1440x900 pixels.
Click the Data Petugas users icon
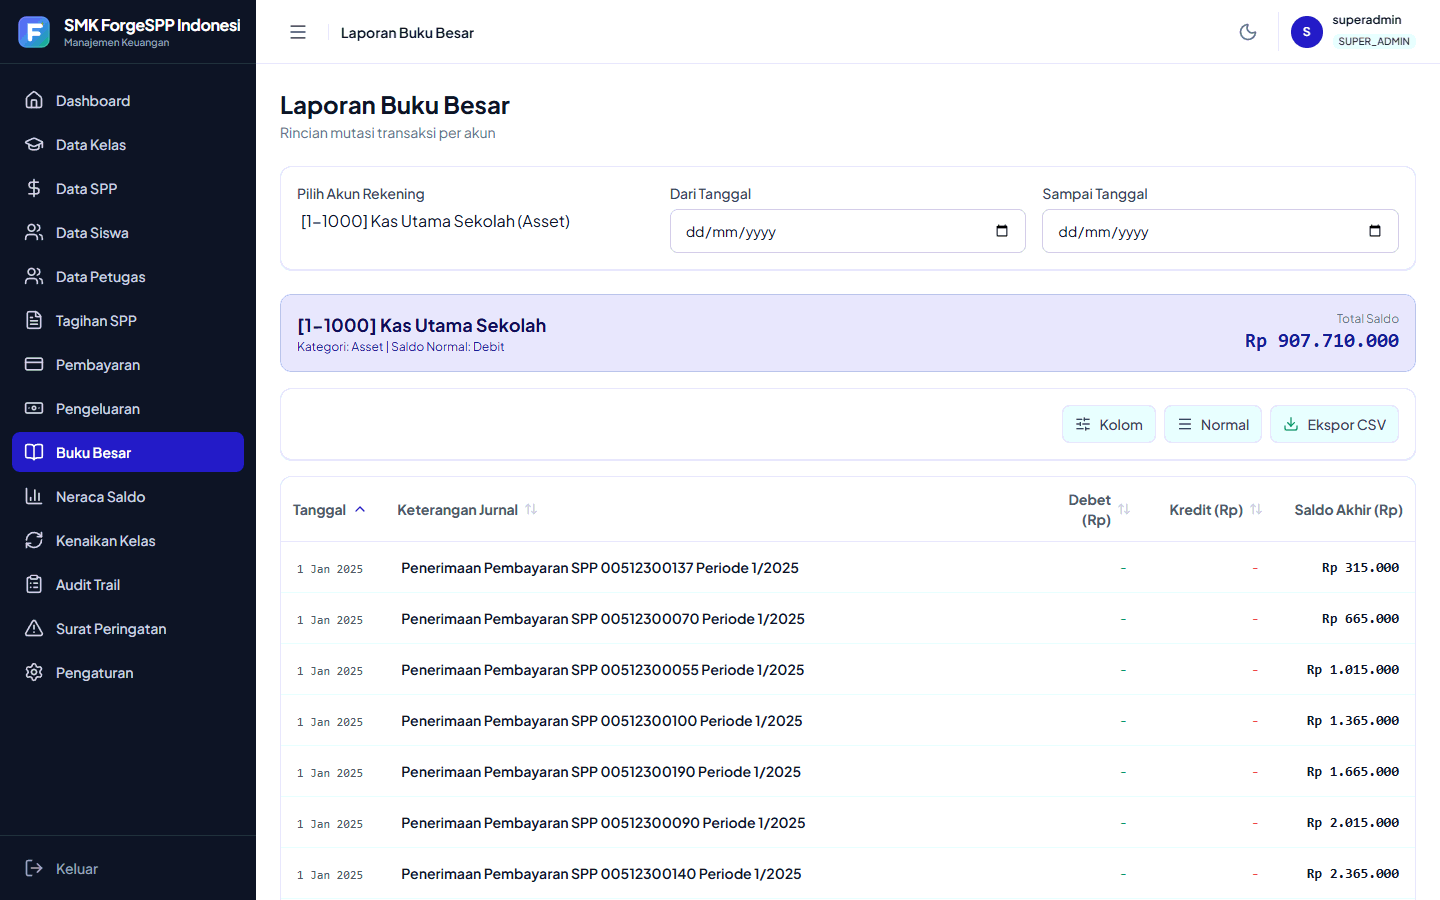click(x=34, y=276)
